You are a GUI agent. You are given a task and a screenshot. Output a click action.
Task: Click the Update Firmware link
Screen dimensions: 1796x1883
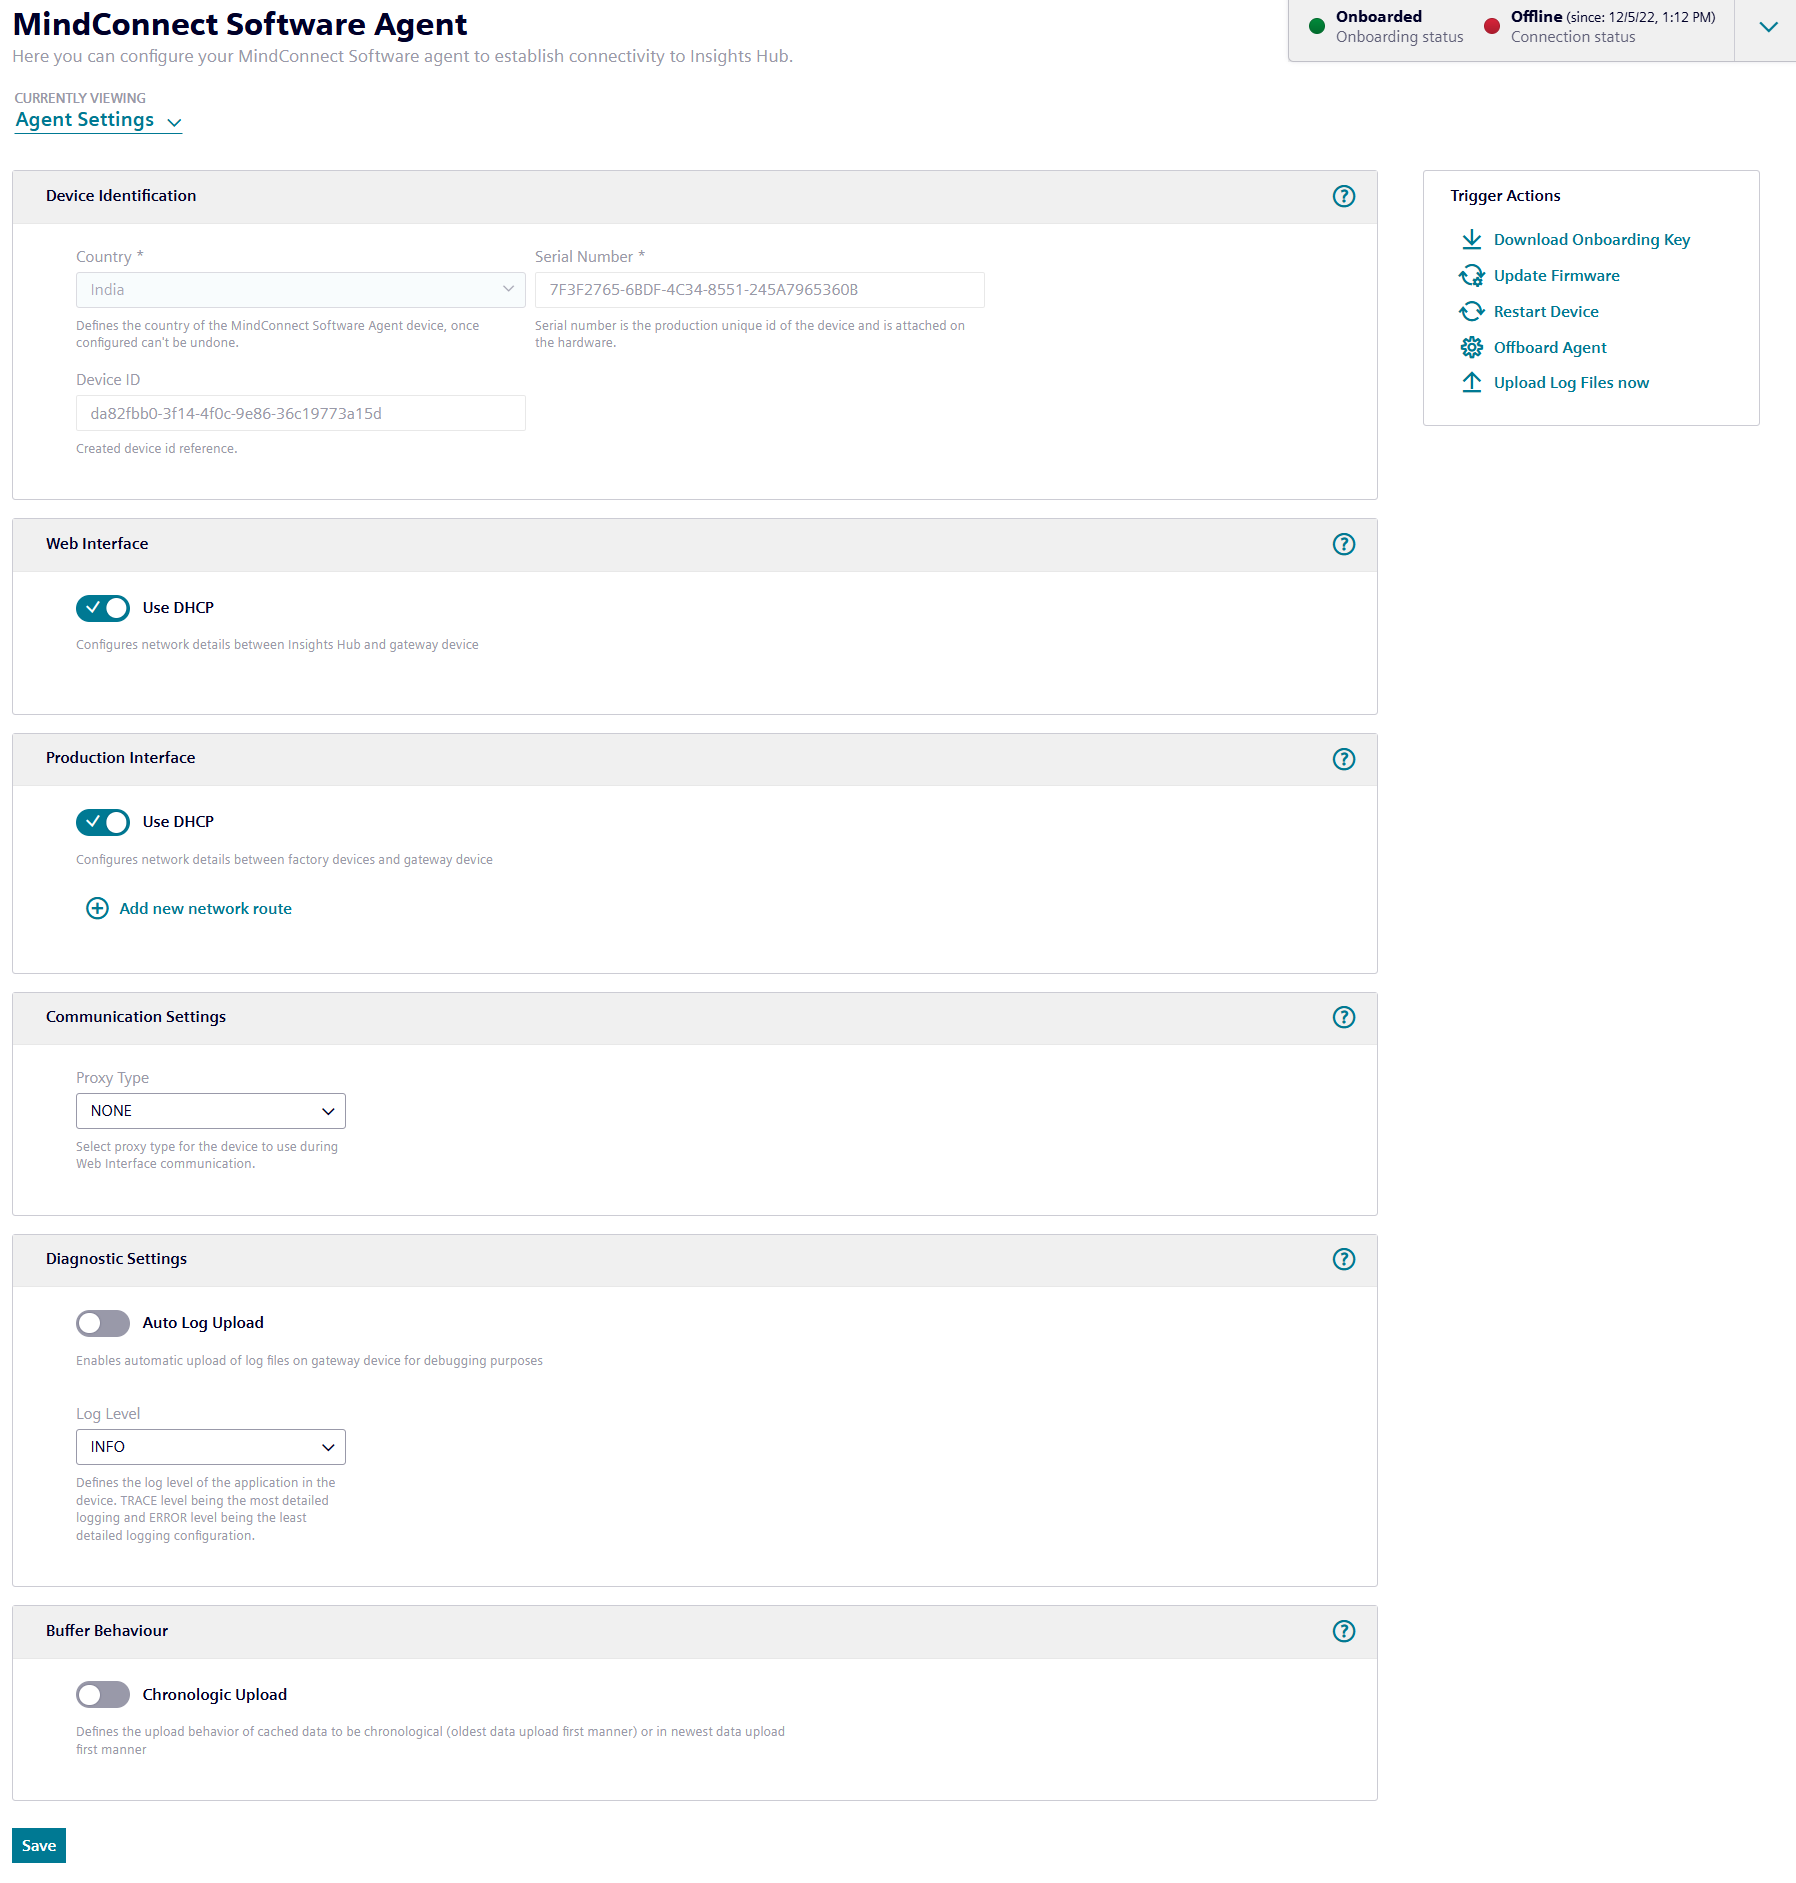1557,276
